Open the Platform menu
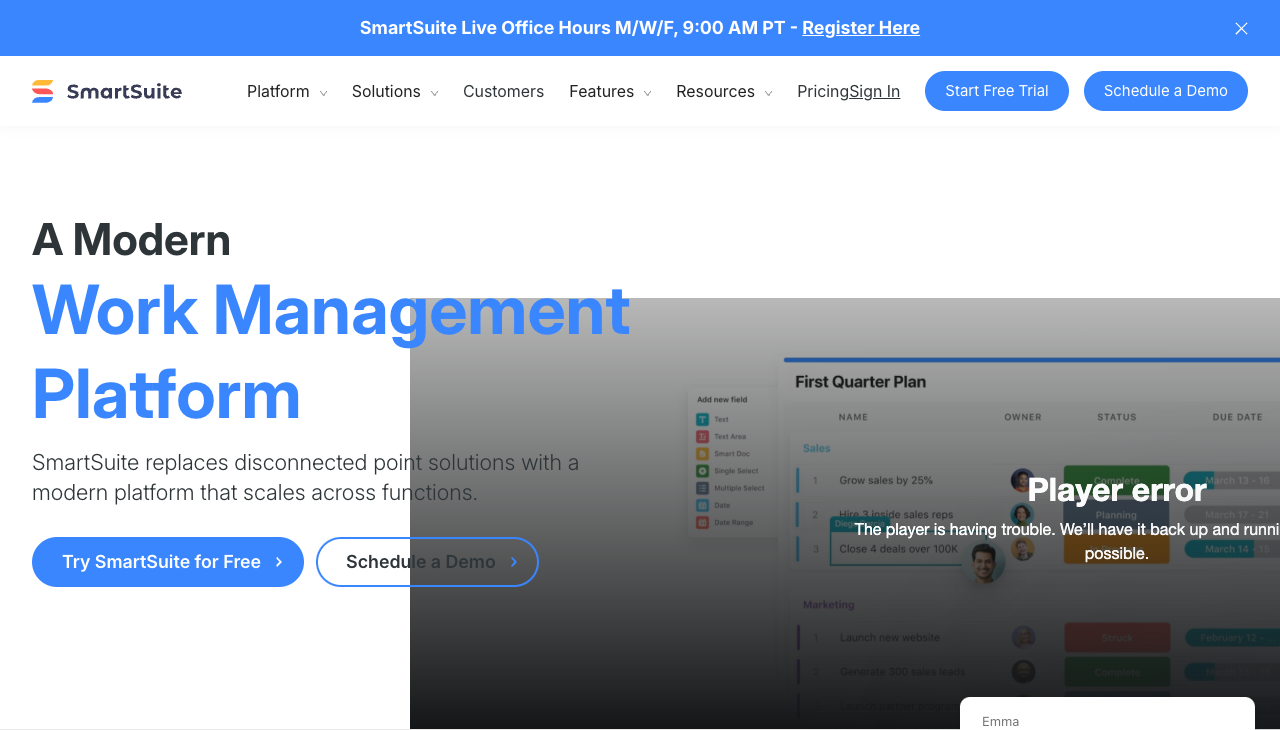Viewport: 1280px width, 730px height. [x=278, y=91]
